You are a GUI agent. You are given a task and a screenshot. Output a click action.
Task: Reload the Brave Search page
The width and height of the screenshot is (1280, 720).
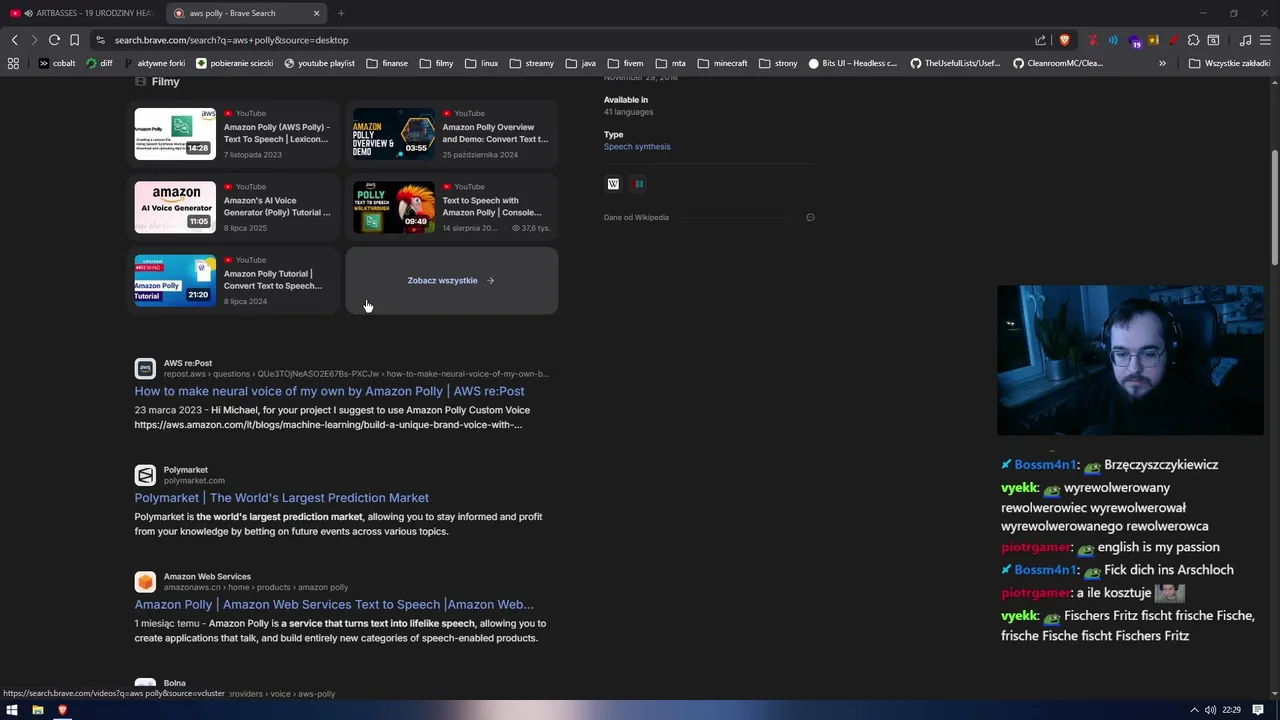(x=54, y=40)
